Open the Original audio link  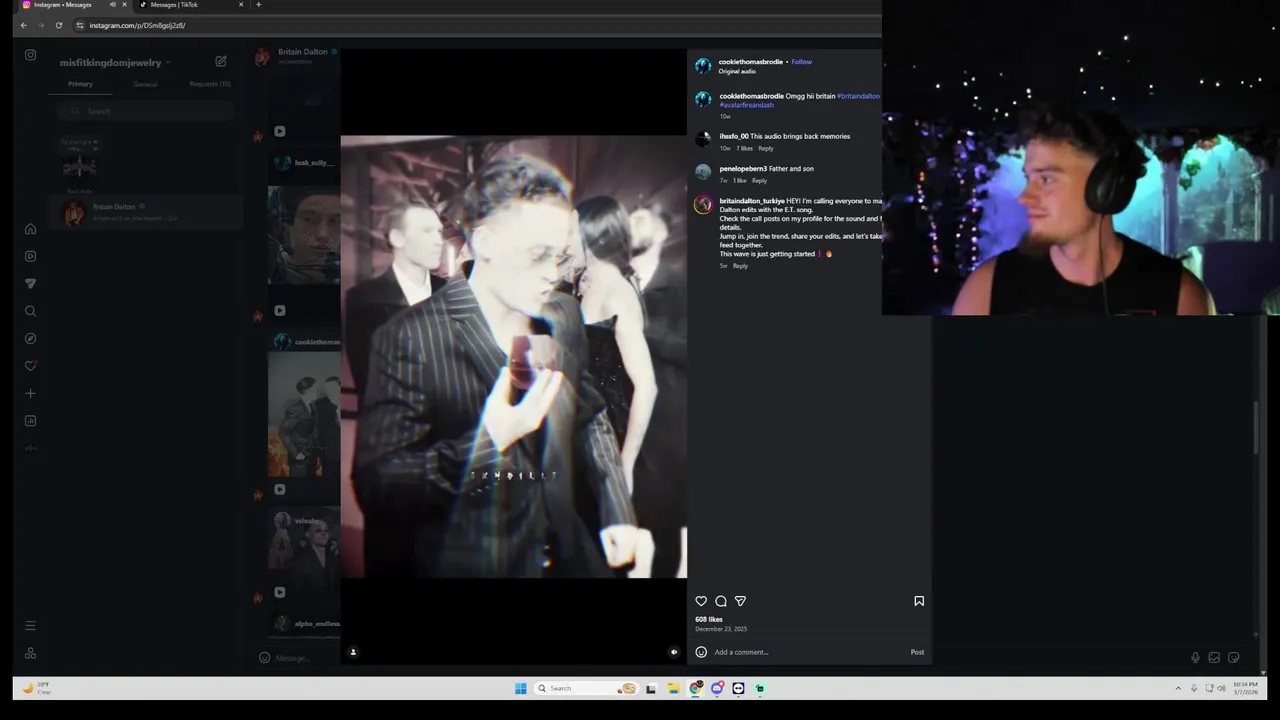coord(737,71)
